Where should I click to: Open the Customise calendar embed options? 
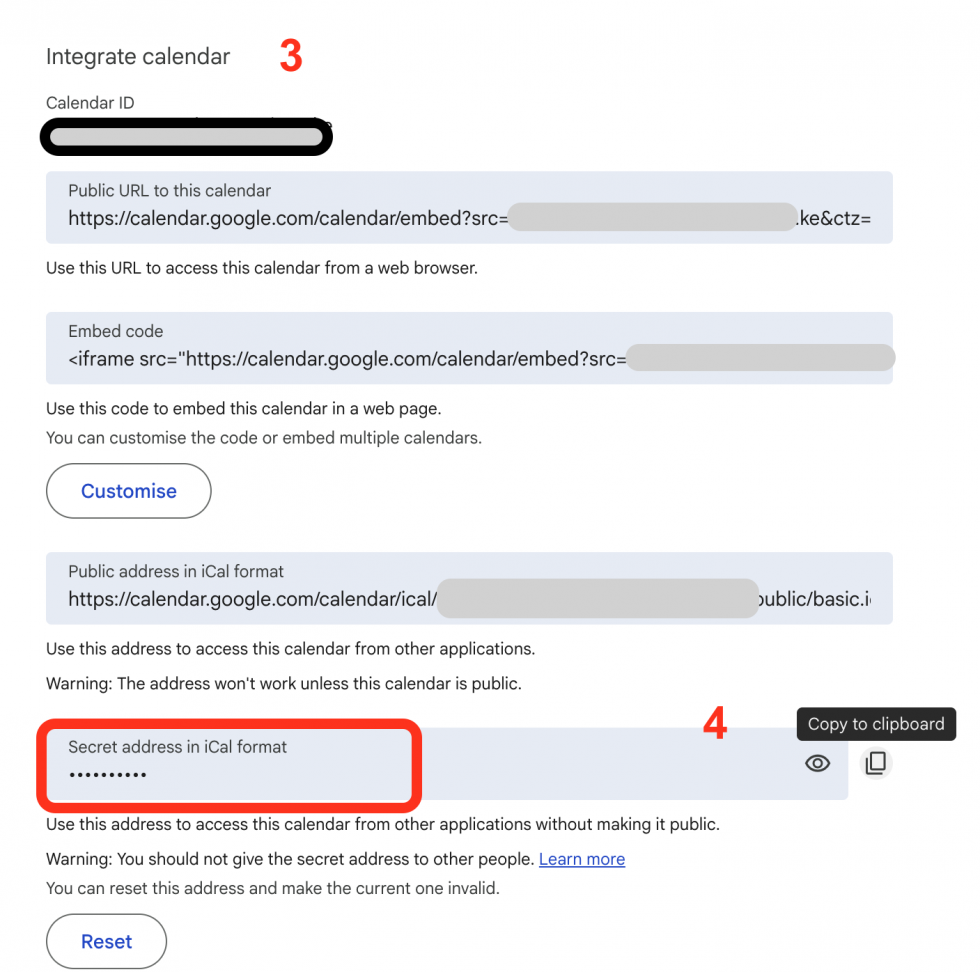coord(128,491)
